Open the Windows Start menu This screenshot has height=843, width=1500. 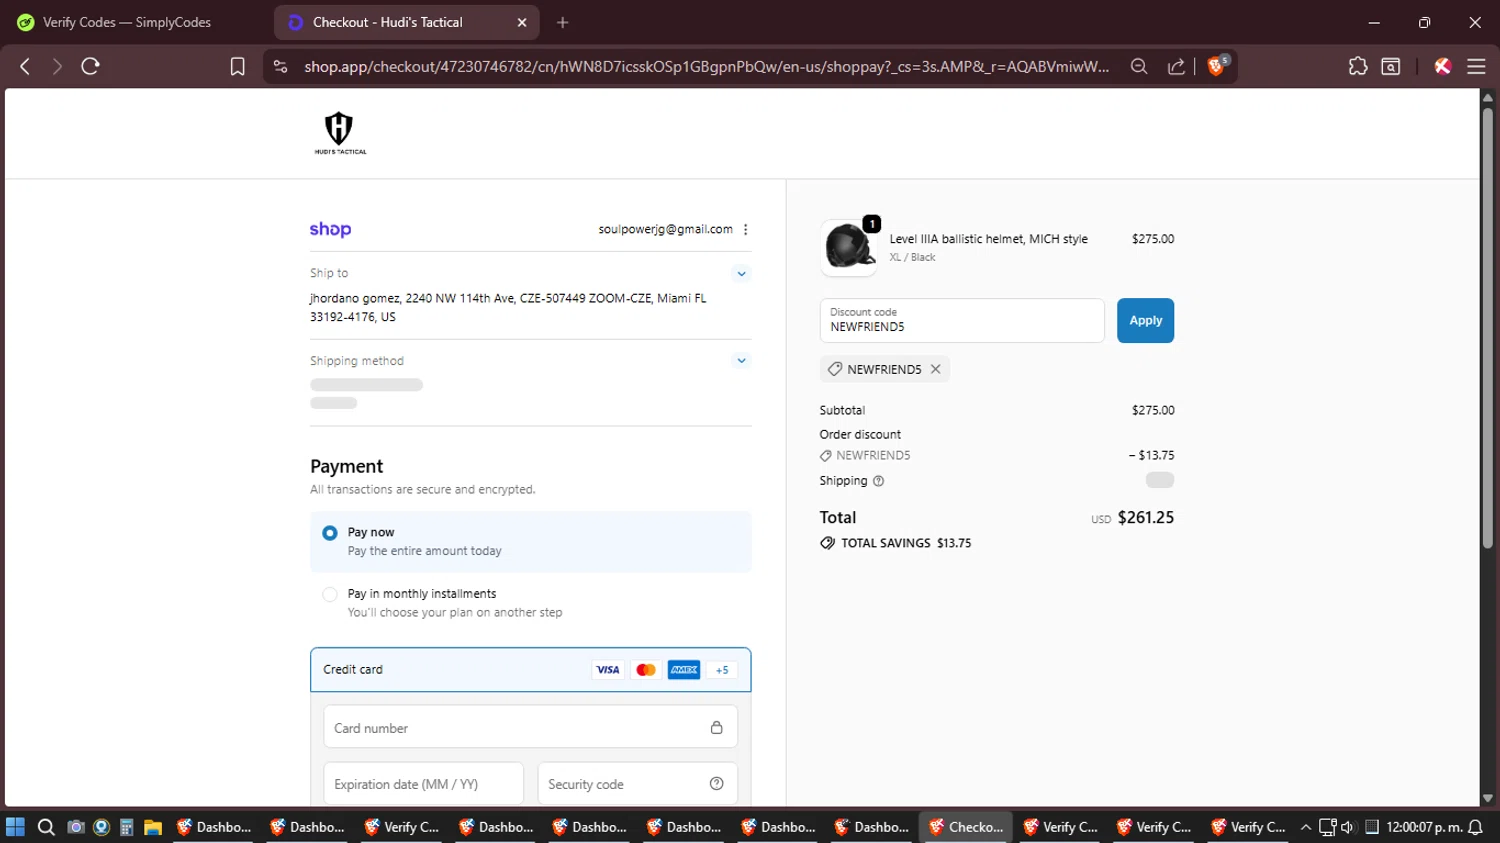point(15,827)
